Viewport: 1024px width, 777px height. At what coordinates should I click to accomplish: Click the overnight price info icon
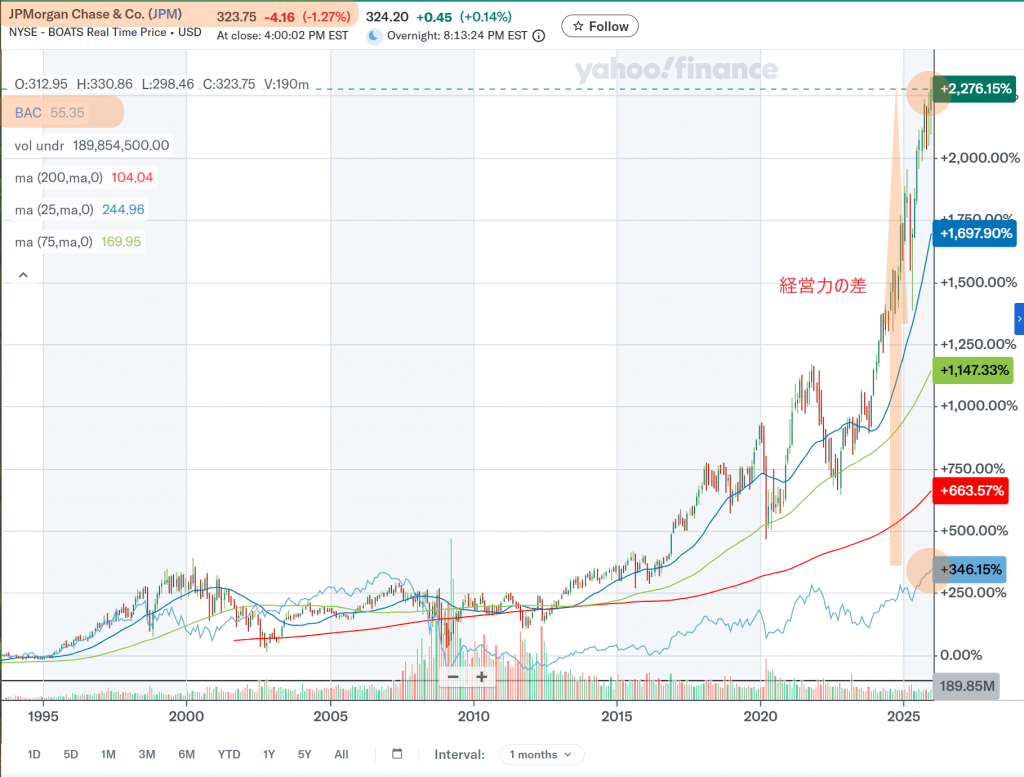(x=539, y=36)
